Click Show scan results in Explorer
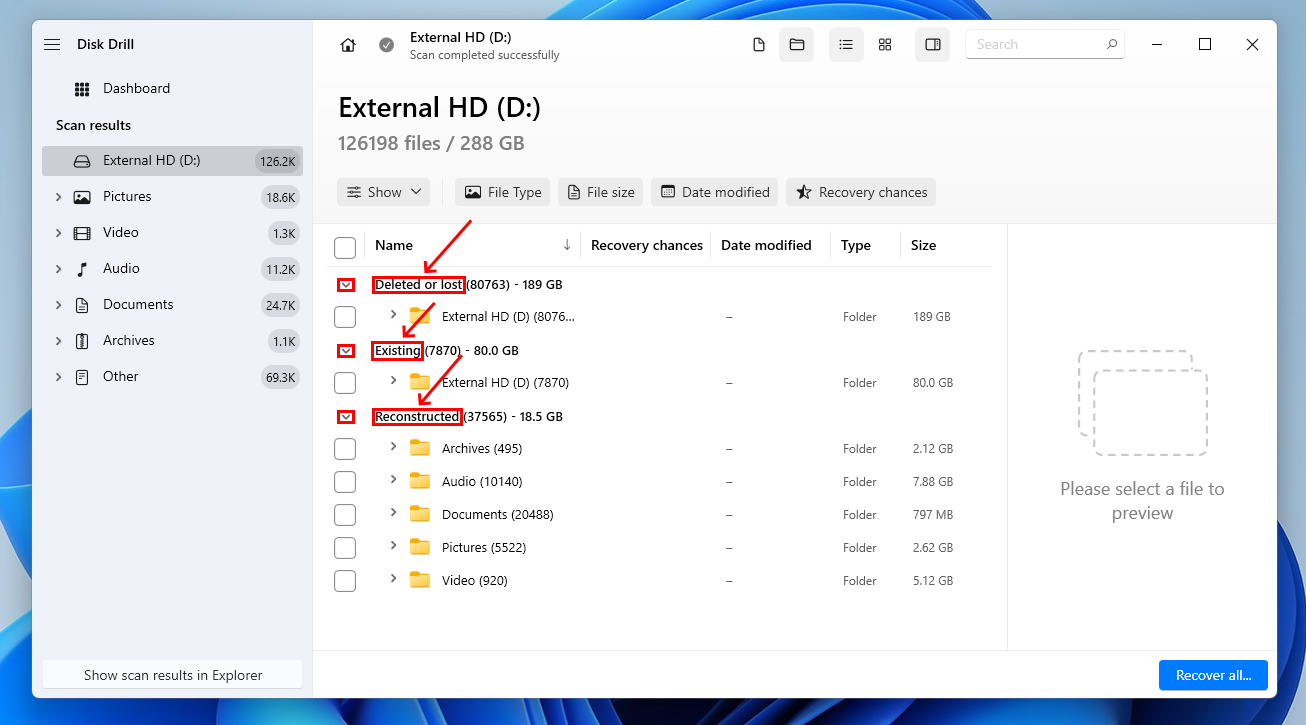1306x725 pixels. coord(172,675)
